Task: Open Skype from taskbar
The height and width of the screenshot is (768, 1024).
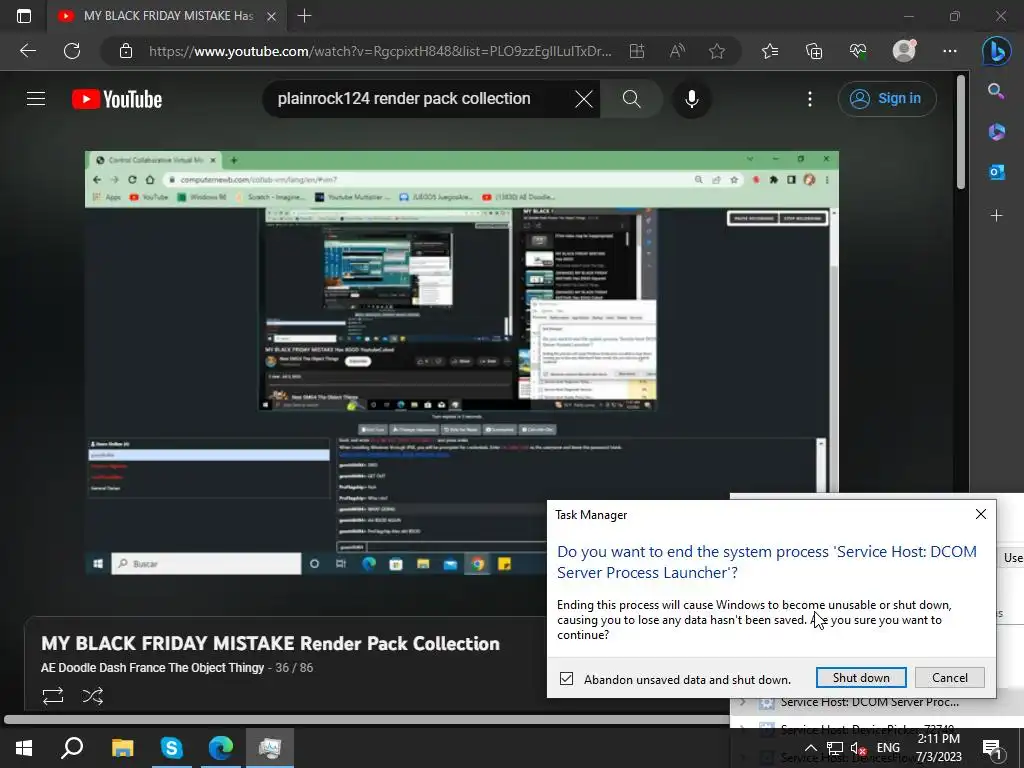Action: coord(171,748)
